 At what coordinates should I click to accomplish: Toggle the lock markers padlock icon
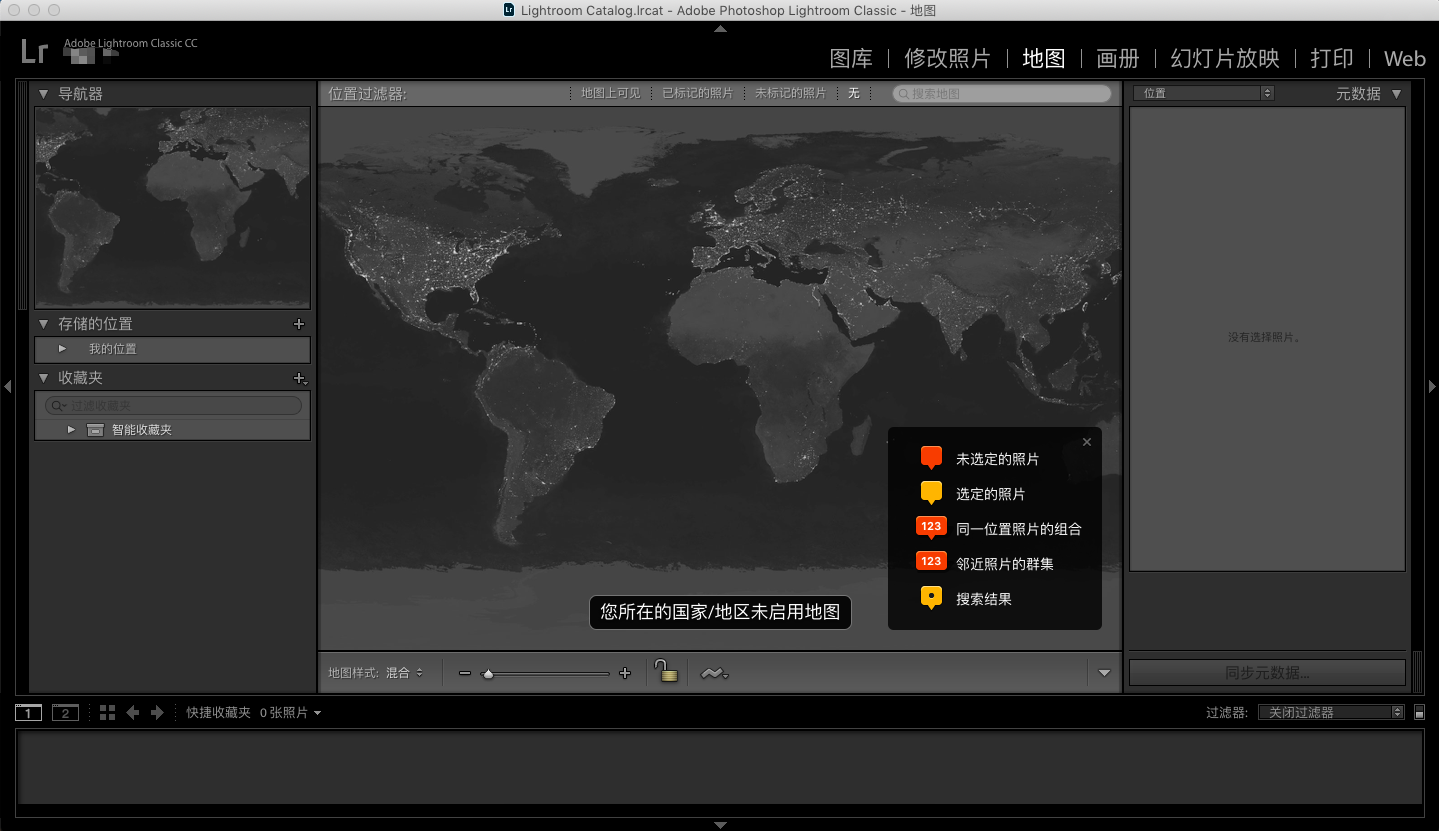pos(666,671)
